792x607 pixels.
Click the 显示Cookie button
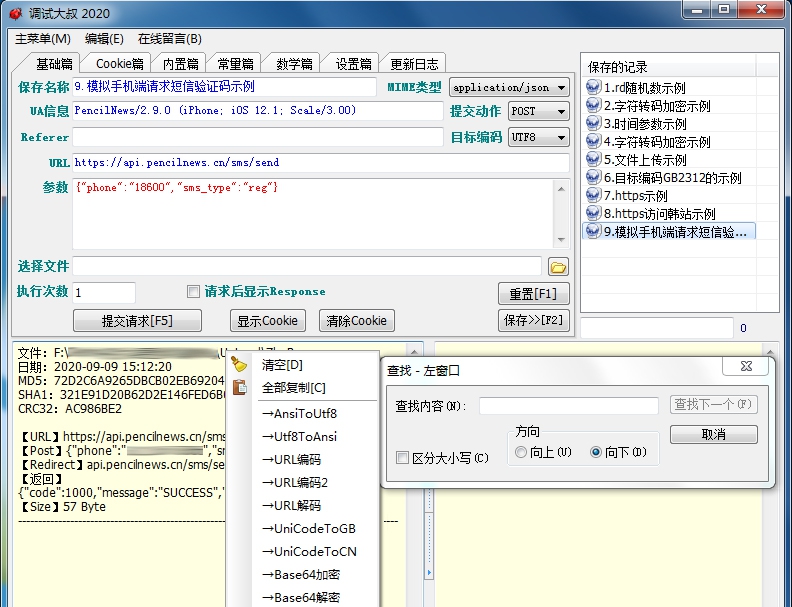click(268, 321)
